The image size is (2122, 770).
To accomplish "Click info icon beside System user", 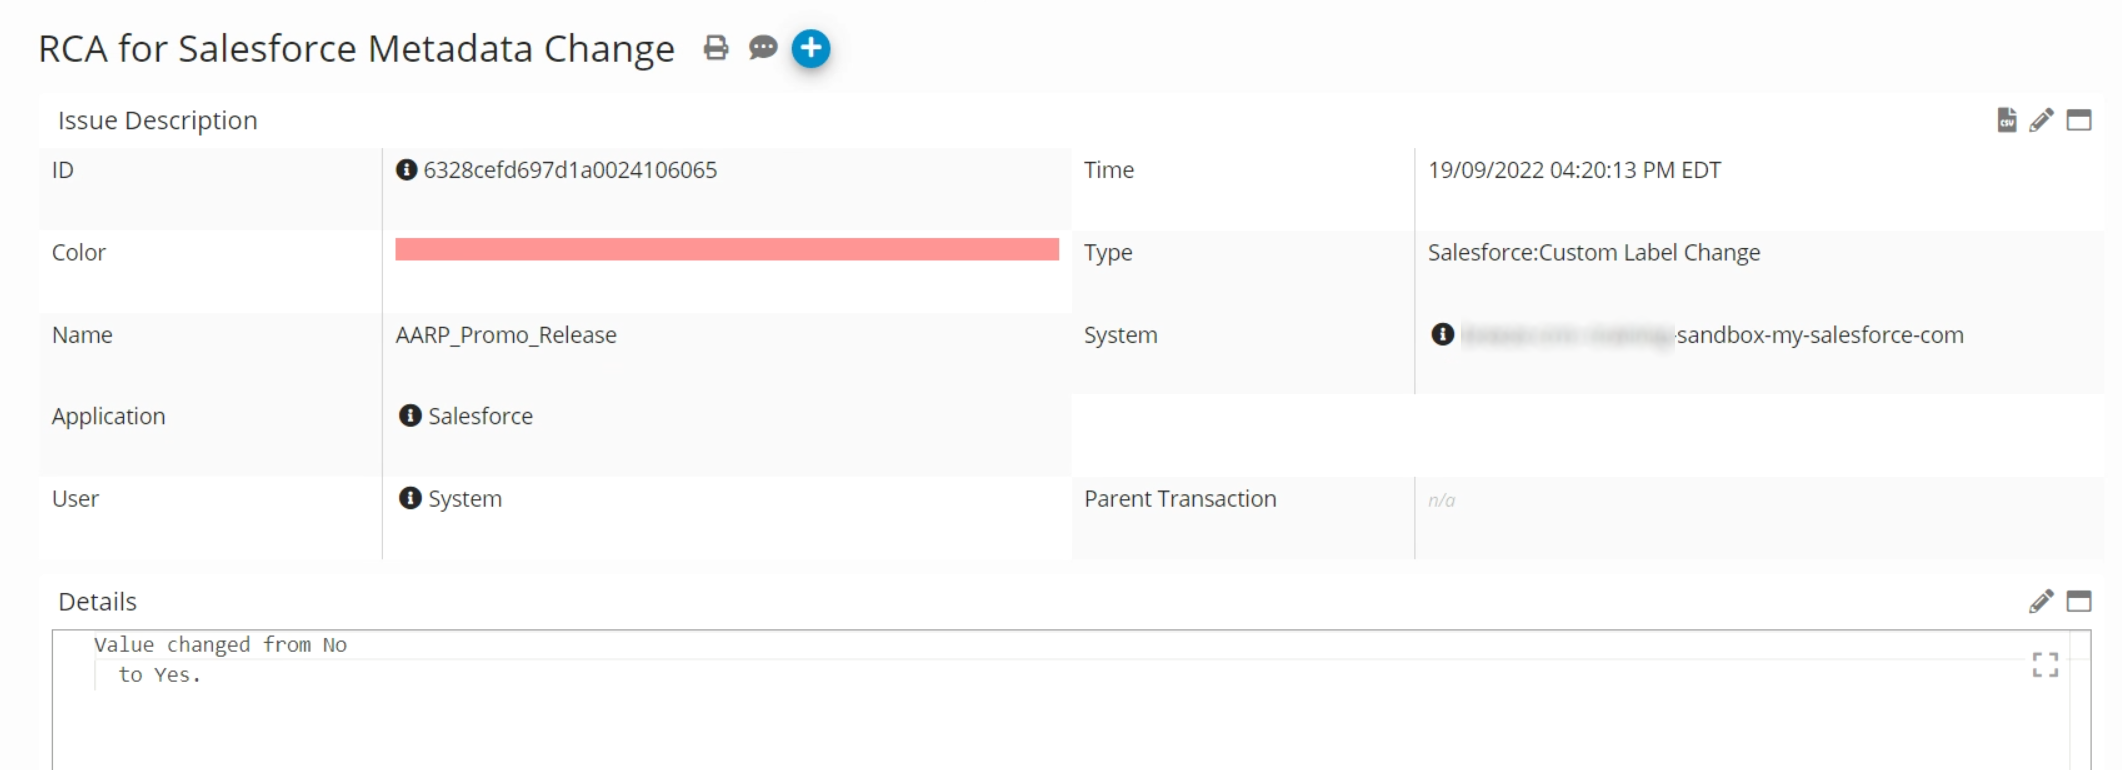I will click(410, 498).
